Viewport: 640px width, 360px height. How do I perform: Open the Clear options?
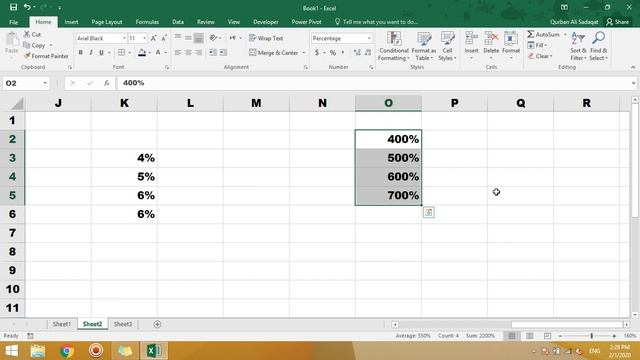[x=540, y=56]
